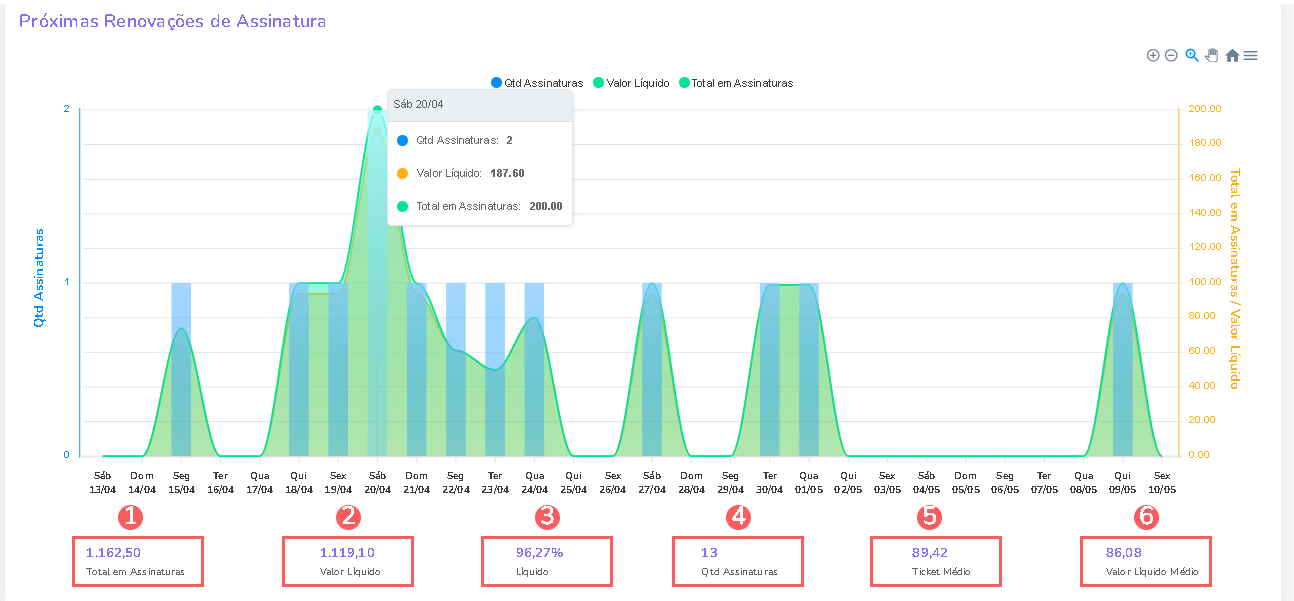The width and height of the screenshot is (1294, 601).
Task: Click the Dom 21/04 axis label
Action: [x=416, y=482]
